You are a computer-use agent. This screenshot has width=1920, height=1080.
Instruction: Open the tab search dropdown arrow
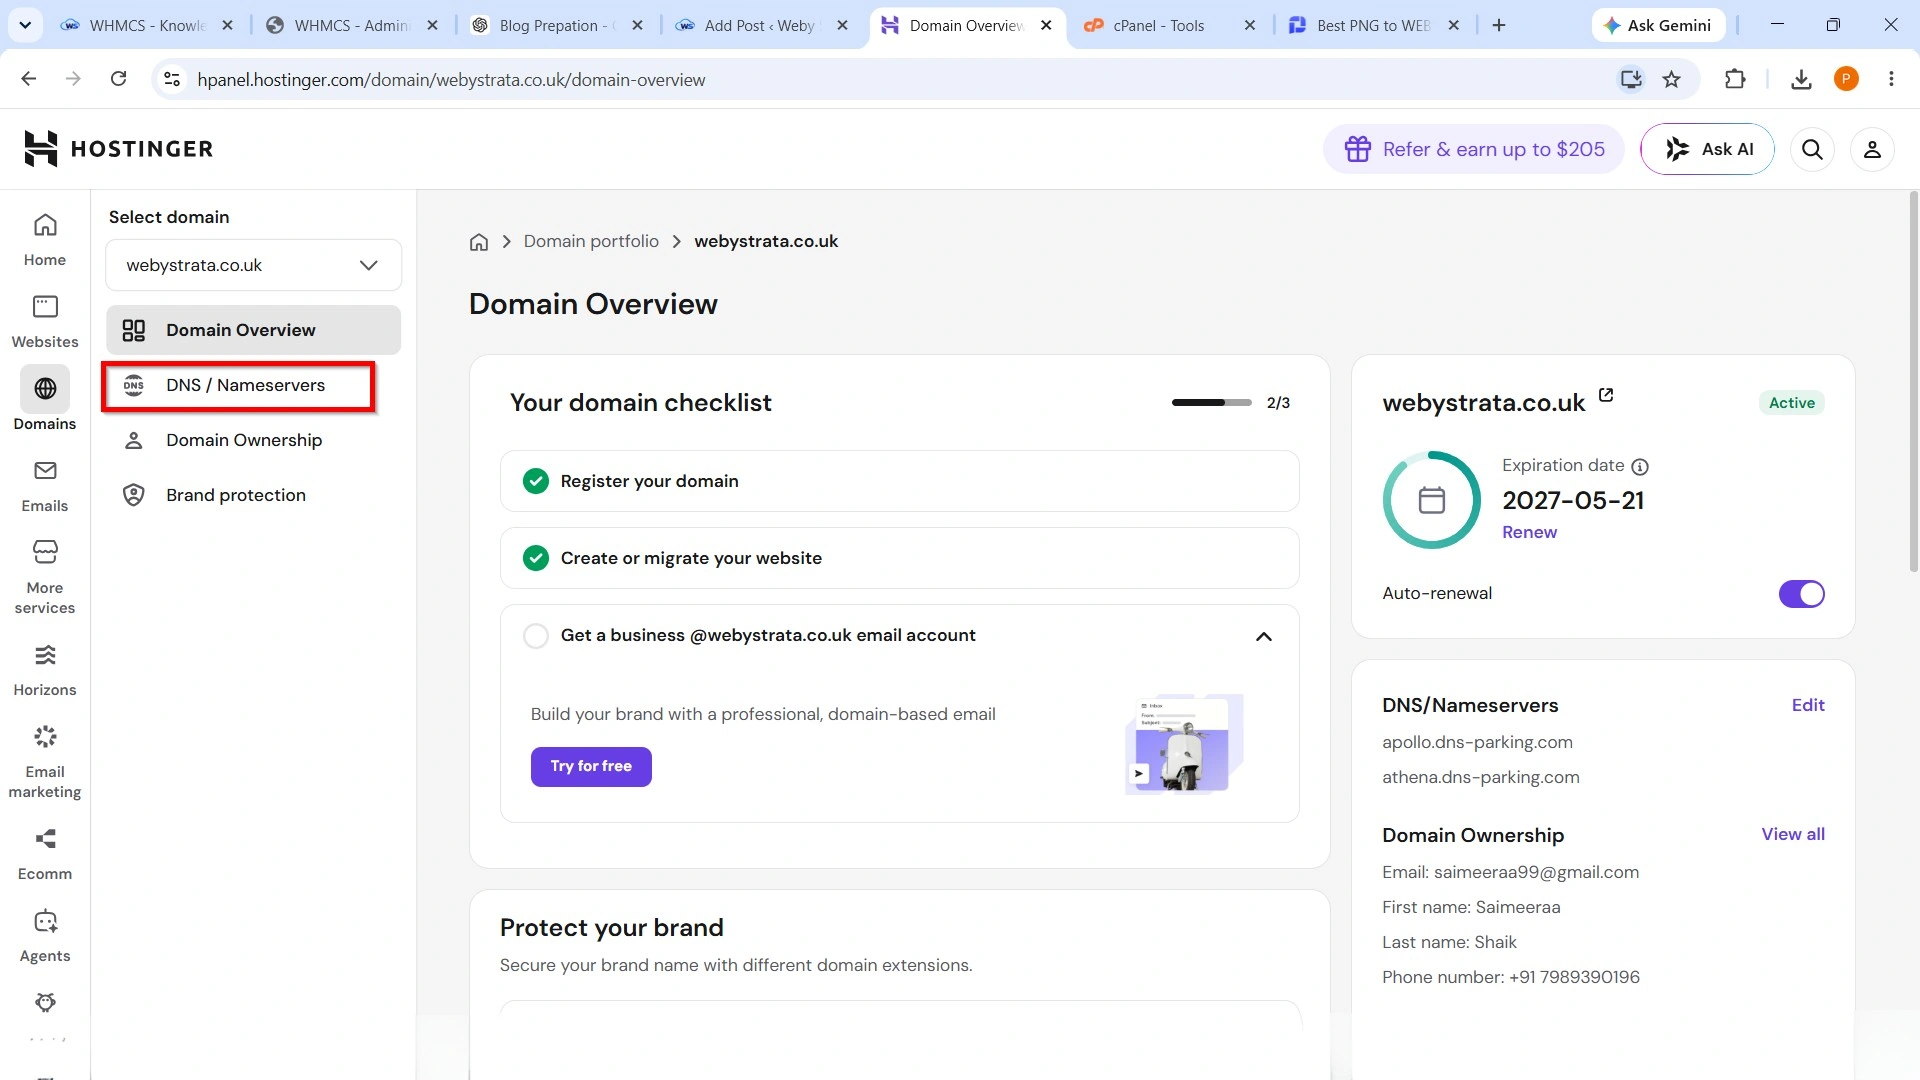pyautogui.click(x=25, y=25)
